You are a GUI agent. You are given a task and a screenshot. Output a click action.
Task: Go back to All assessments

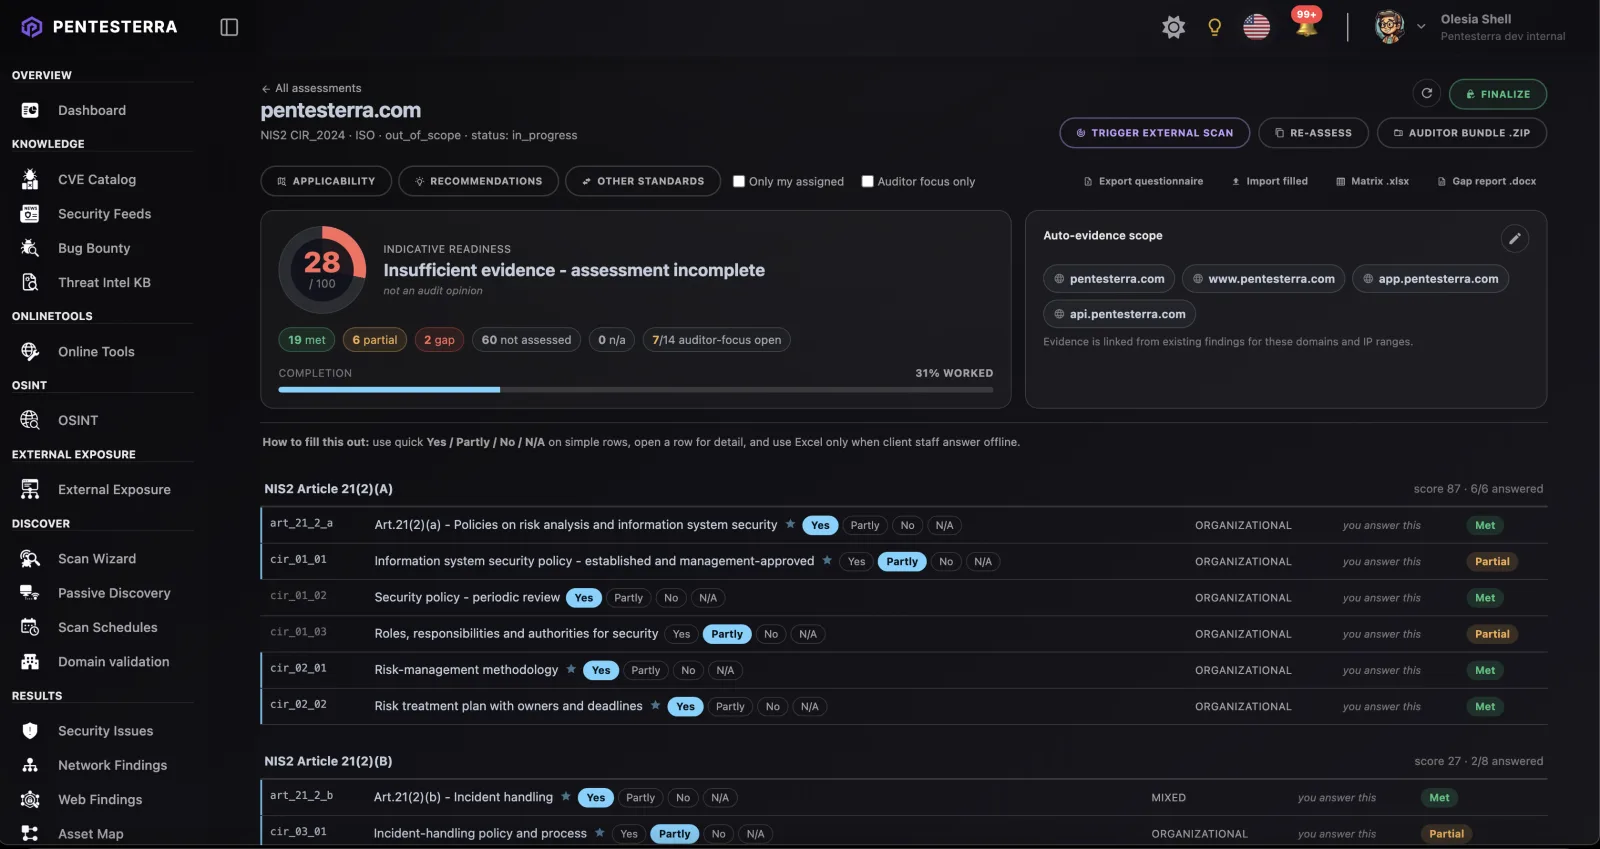coord(311,88)
